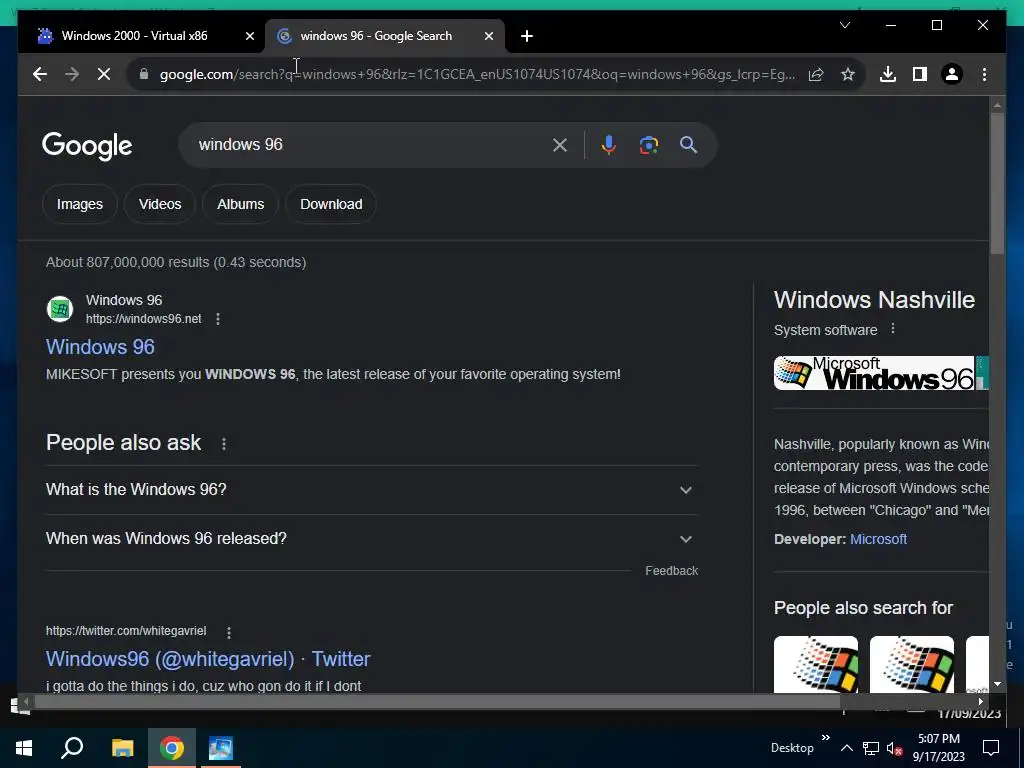Filter results by Images
The width and height of the screenshot is (1024, 768).
click(80, 204)
